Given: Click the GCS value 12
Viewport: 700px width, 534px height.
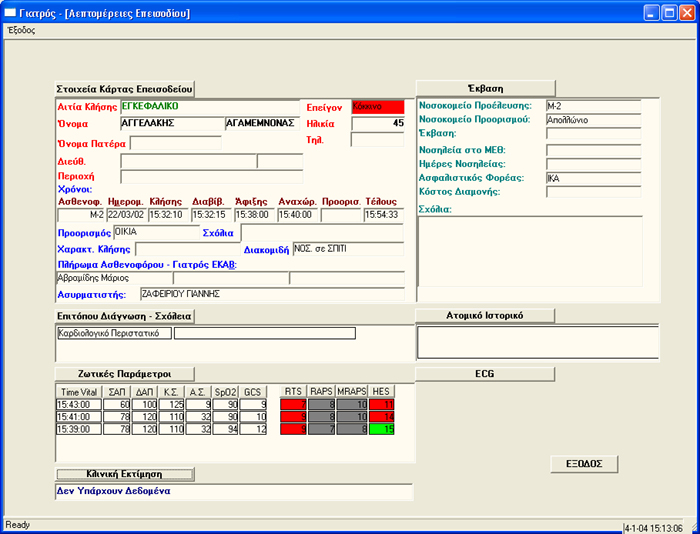Looking at the screenshot, I should [253, 429].
